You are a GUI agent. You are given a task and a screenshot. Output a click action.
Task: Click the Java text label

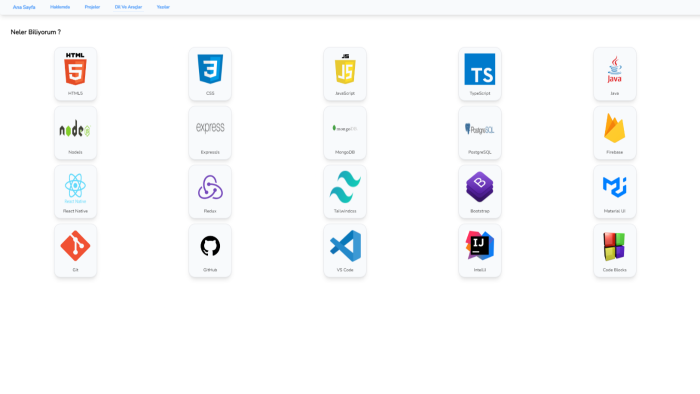[615, 93]
